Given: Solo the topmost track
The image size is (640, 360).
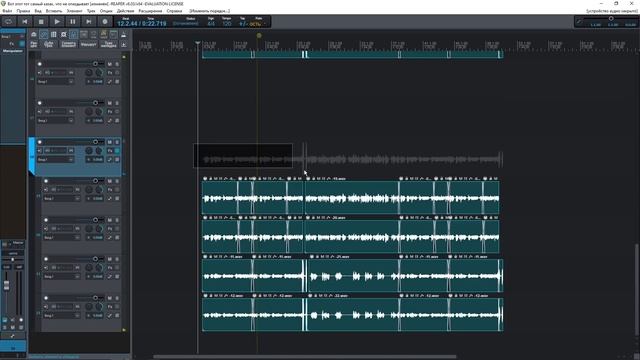Looking at the screenshot, I should 117,64.
